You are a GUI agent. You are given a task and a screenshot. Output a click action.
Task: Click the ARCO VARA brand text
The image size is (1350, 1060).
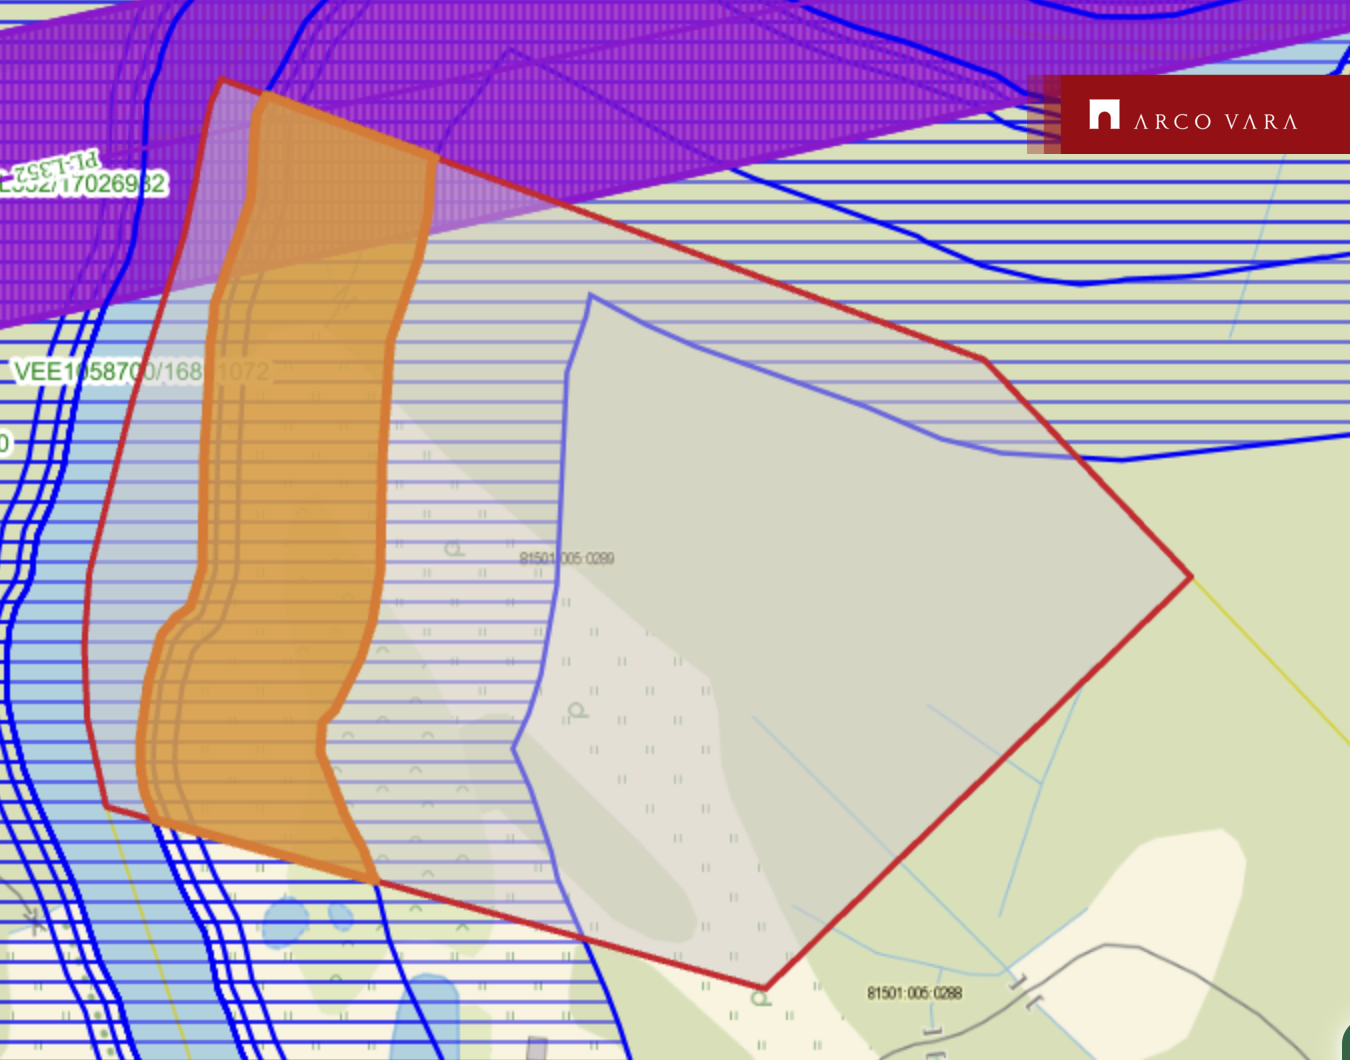[1215, 122]
